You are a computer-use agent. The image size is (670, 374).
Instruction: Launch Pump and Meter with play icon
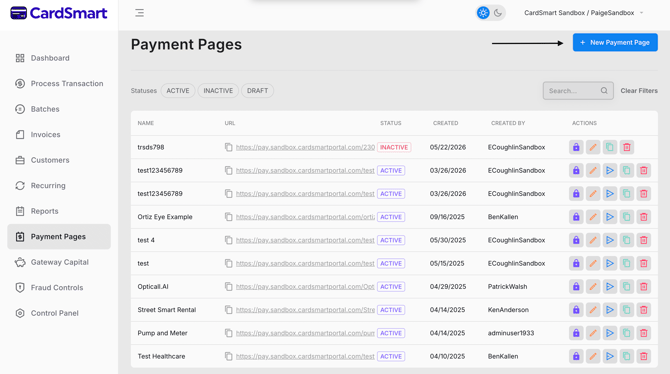click(x=610, y=333)
